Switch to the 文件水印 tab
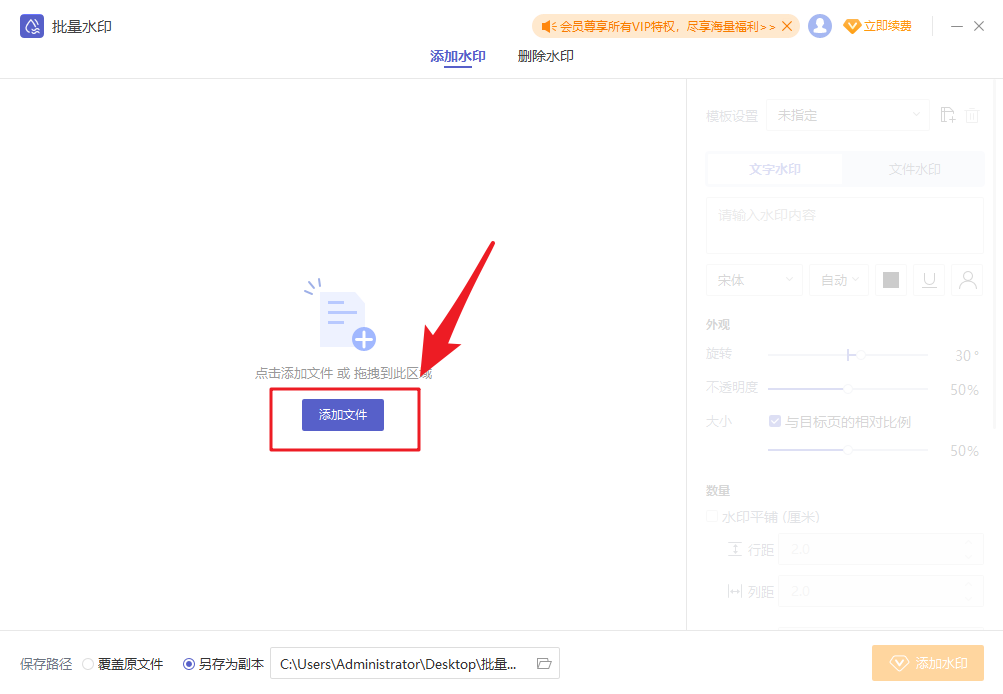This screenshot has height=694, width=1003. [913, 168]
